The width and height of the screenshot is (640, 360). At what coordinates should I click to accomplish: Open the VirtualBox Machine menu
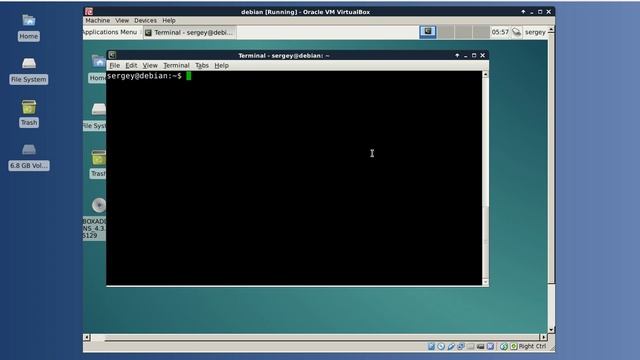point(98,20)
